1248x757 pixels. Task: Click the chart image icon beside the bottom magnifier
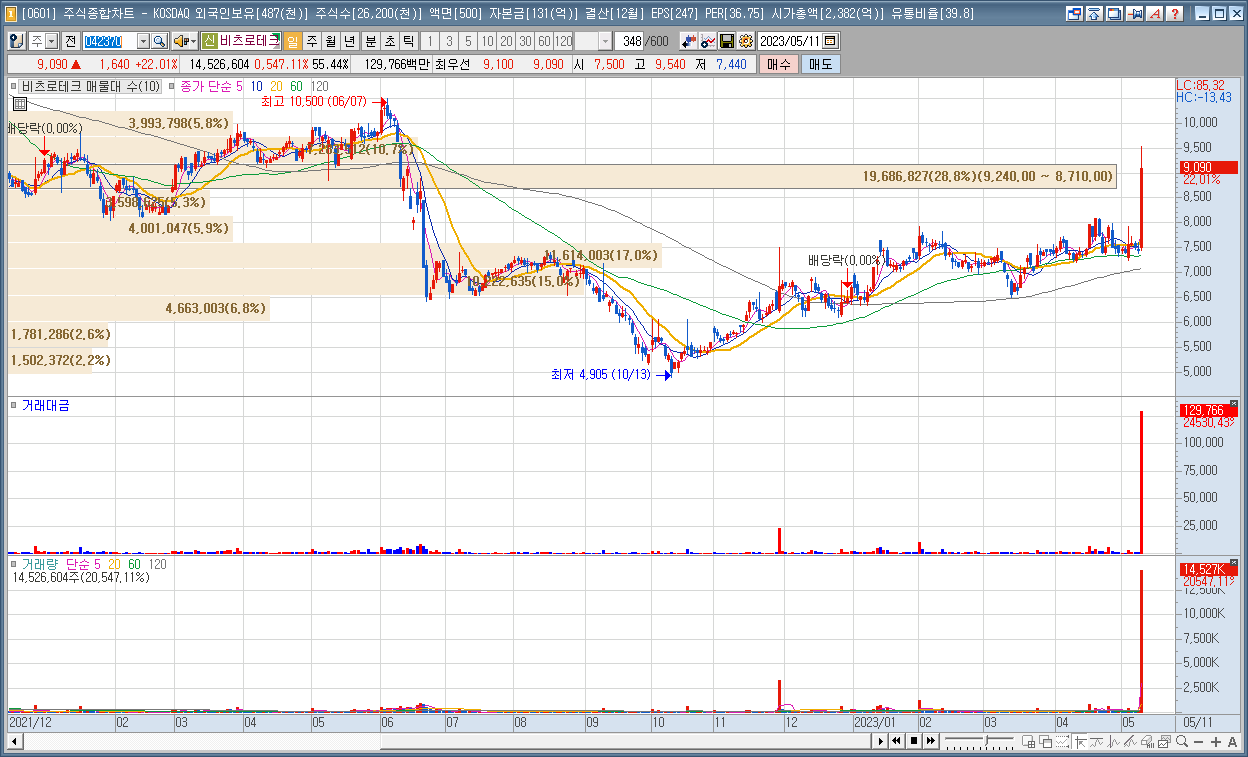pyautogui.click(x=1164, y=741)
